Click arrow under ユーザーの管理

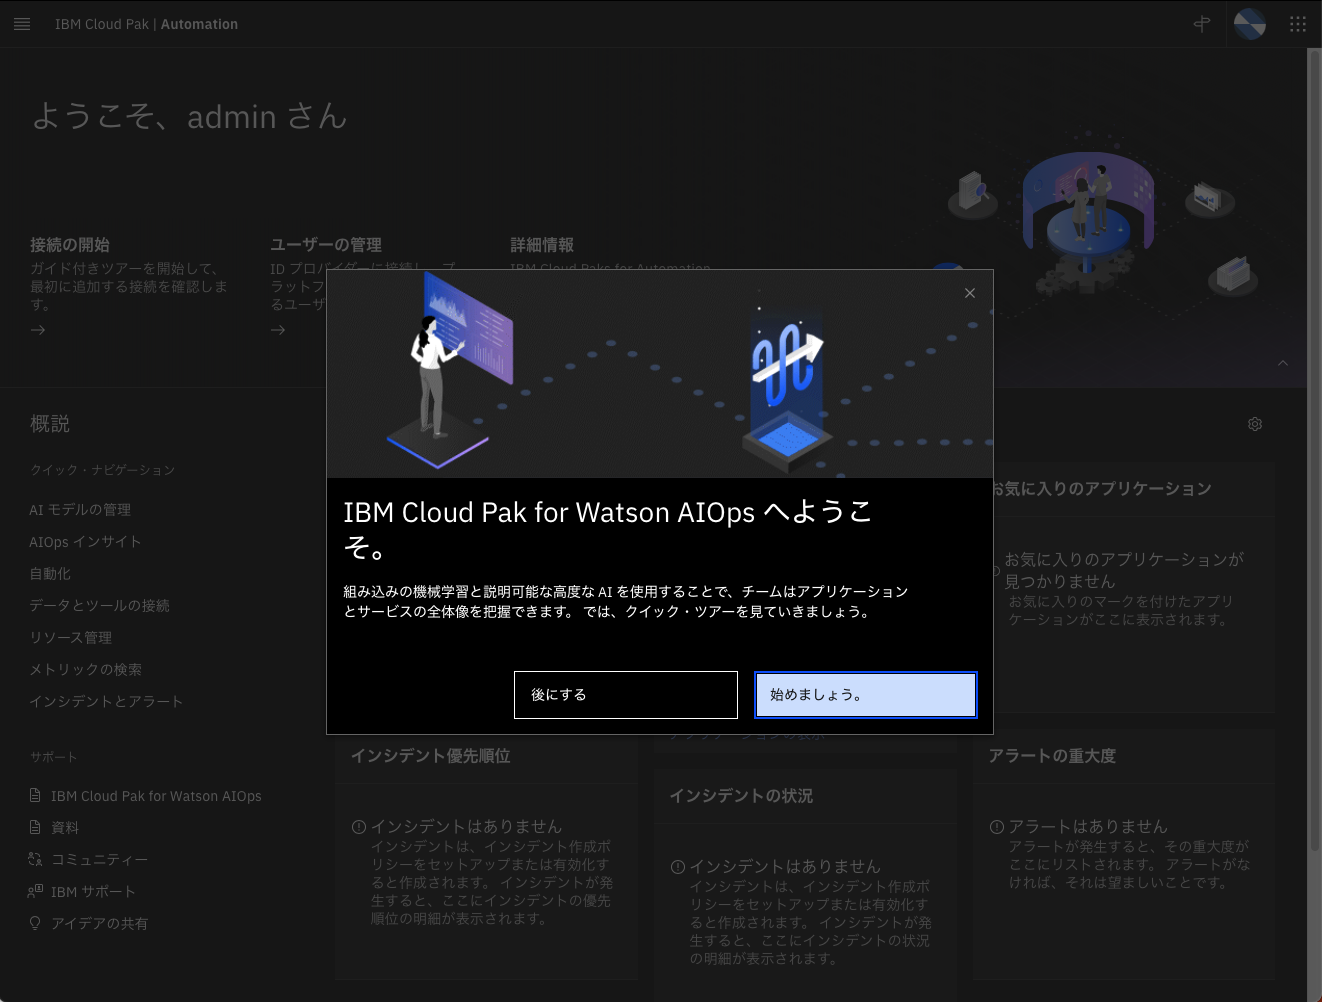[278, 330]
